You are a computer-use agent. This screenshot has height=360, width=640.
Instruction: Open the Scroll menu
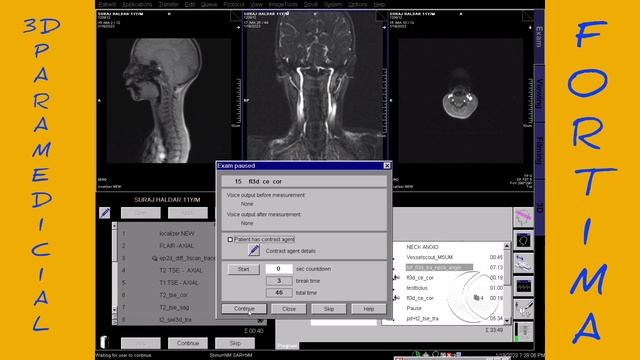coord(311,4)
